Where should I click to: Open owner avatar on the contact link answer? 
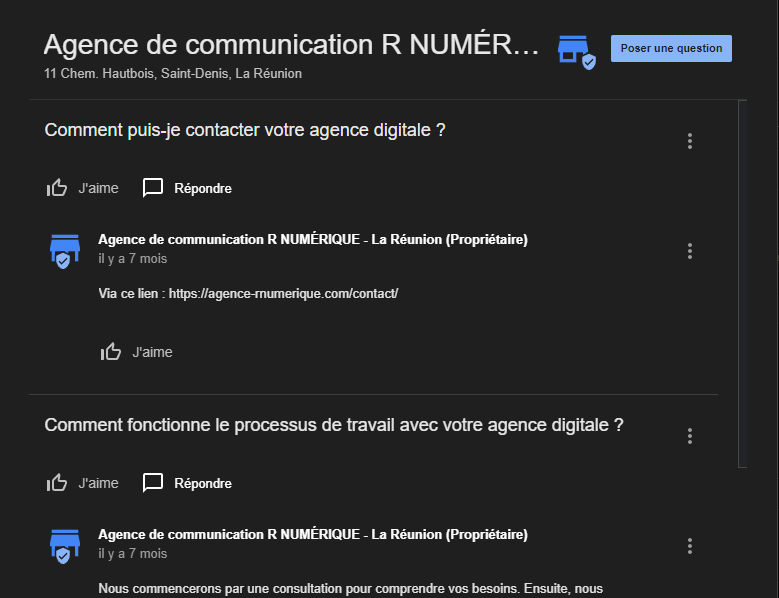point(65,251)
